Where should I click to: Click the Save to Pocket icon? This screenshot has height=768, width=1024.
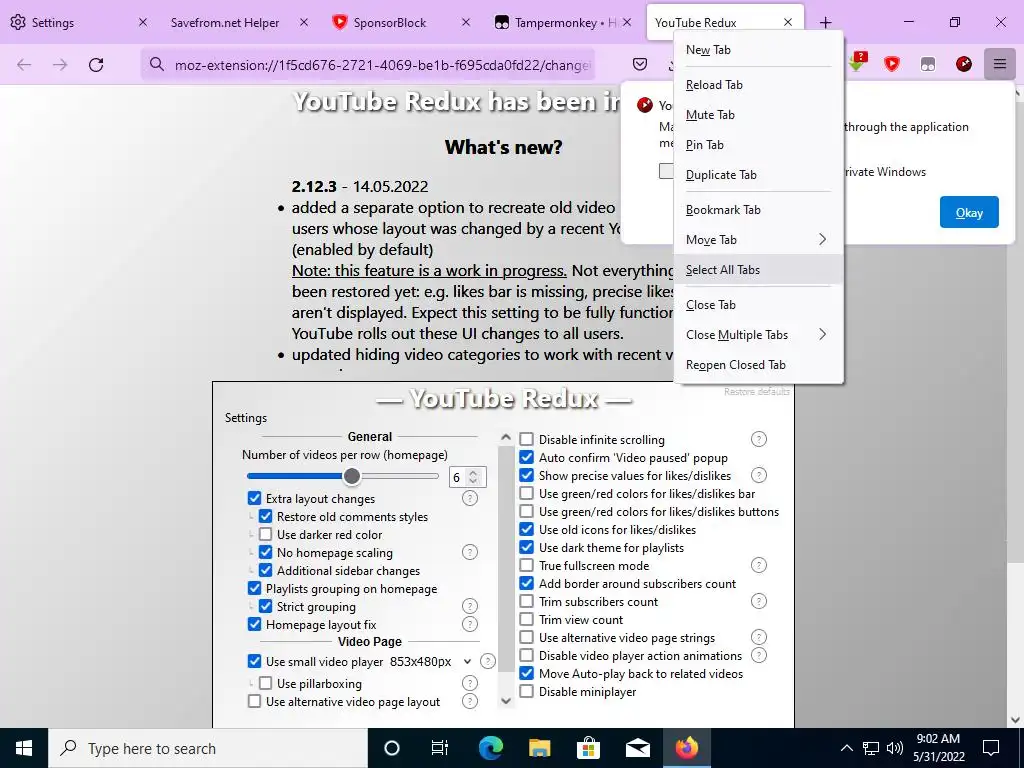coord(640,64)
